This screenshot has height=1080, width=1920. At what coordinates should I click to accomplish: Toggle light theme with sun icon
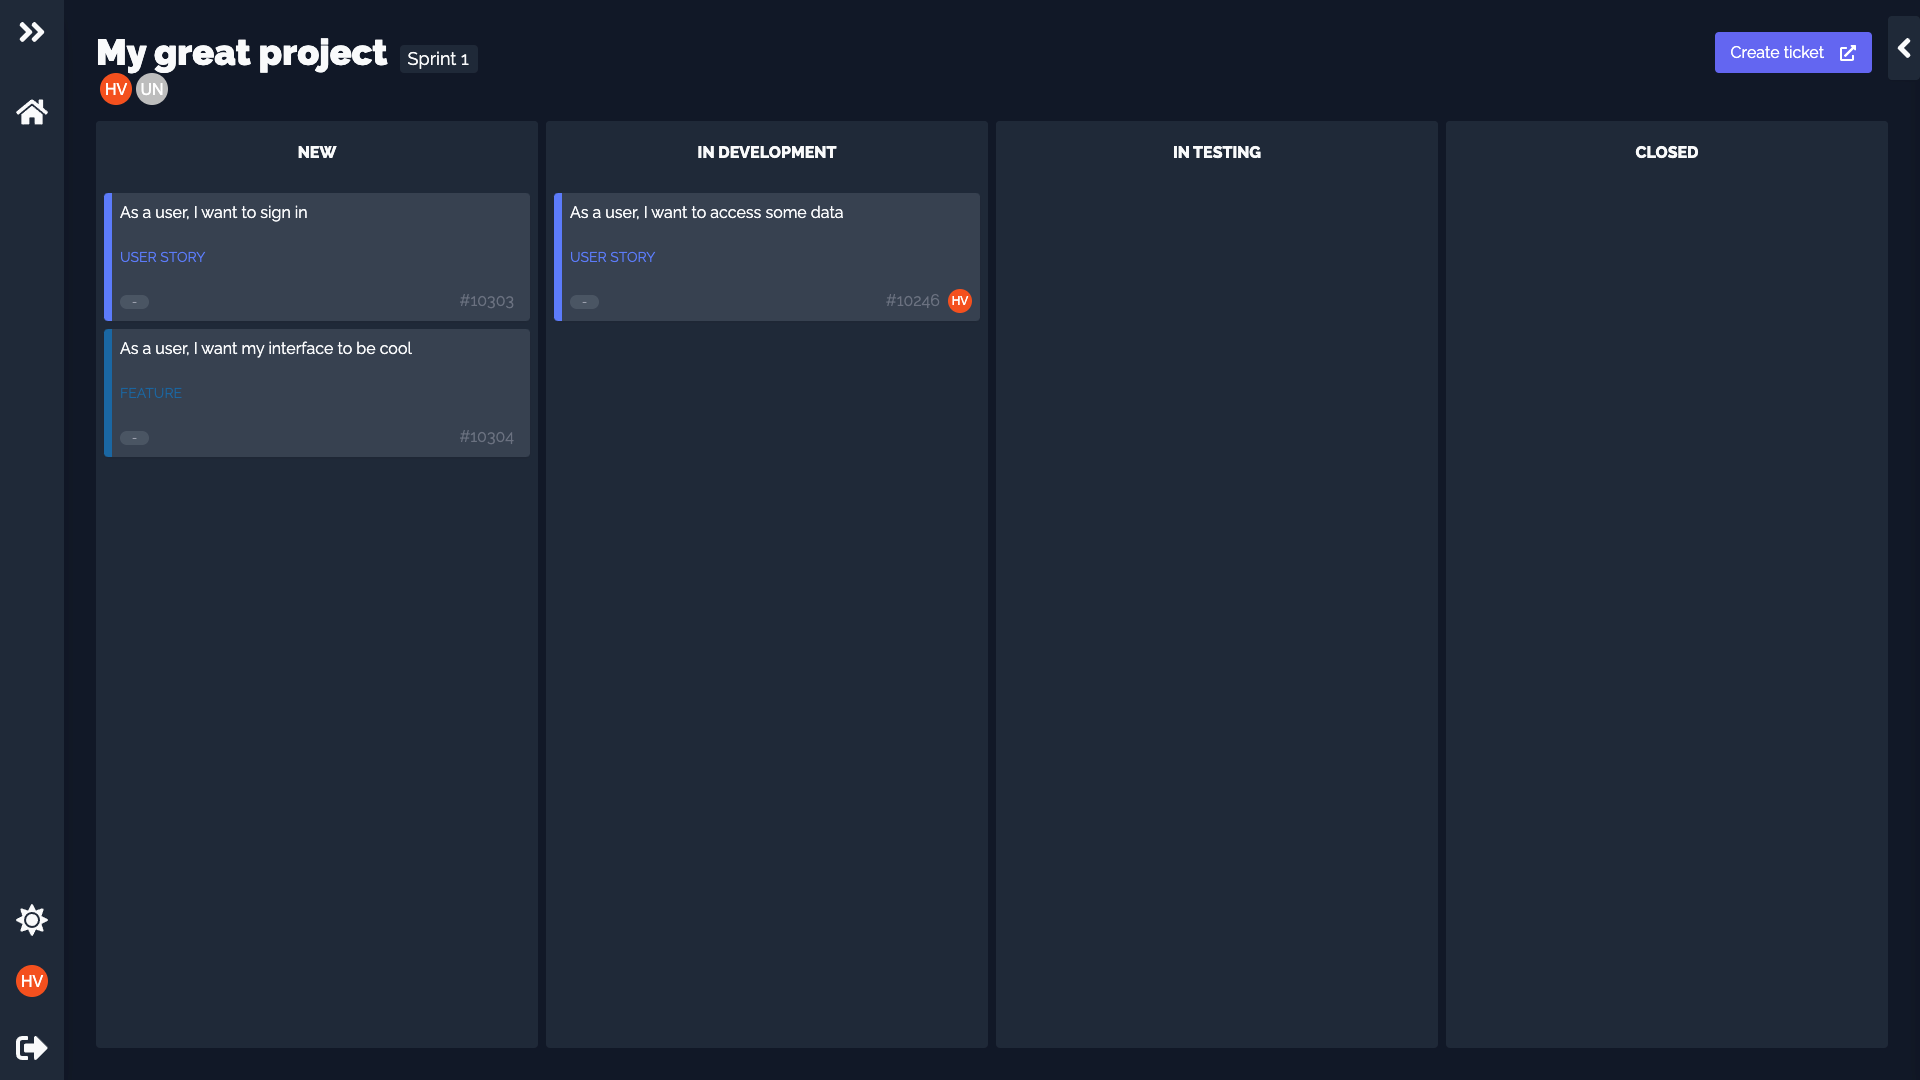coord(32,920)
